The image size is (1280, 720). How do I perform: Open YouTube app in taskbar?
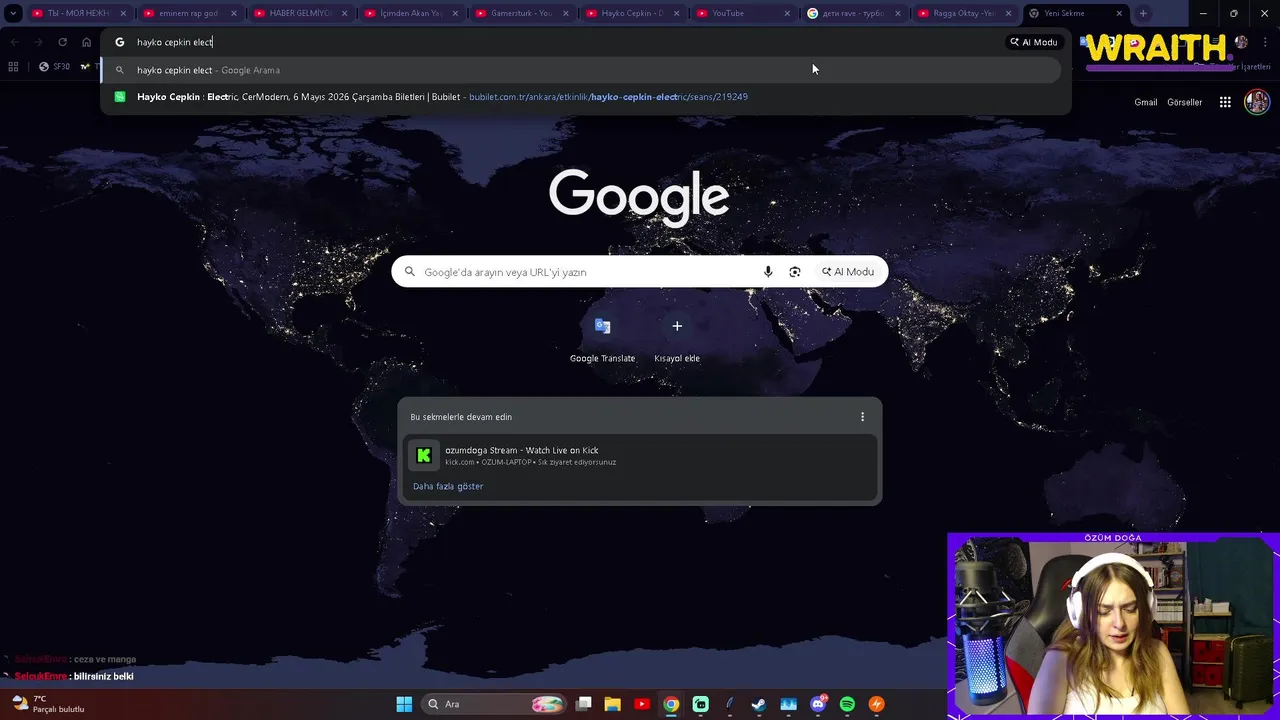pos(642,704)
